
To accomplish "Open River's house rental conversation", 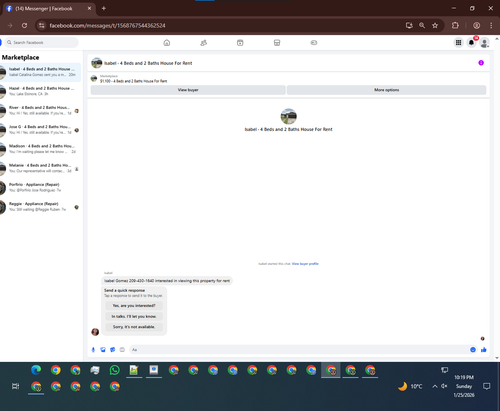I will point(40,111).
